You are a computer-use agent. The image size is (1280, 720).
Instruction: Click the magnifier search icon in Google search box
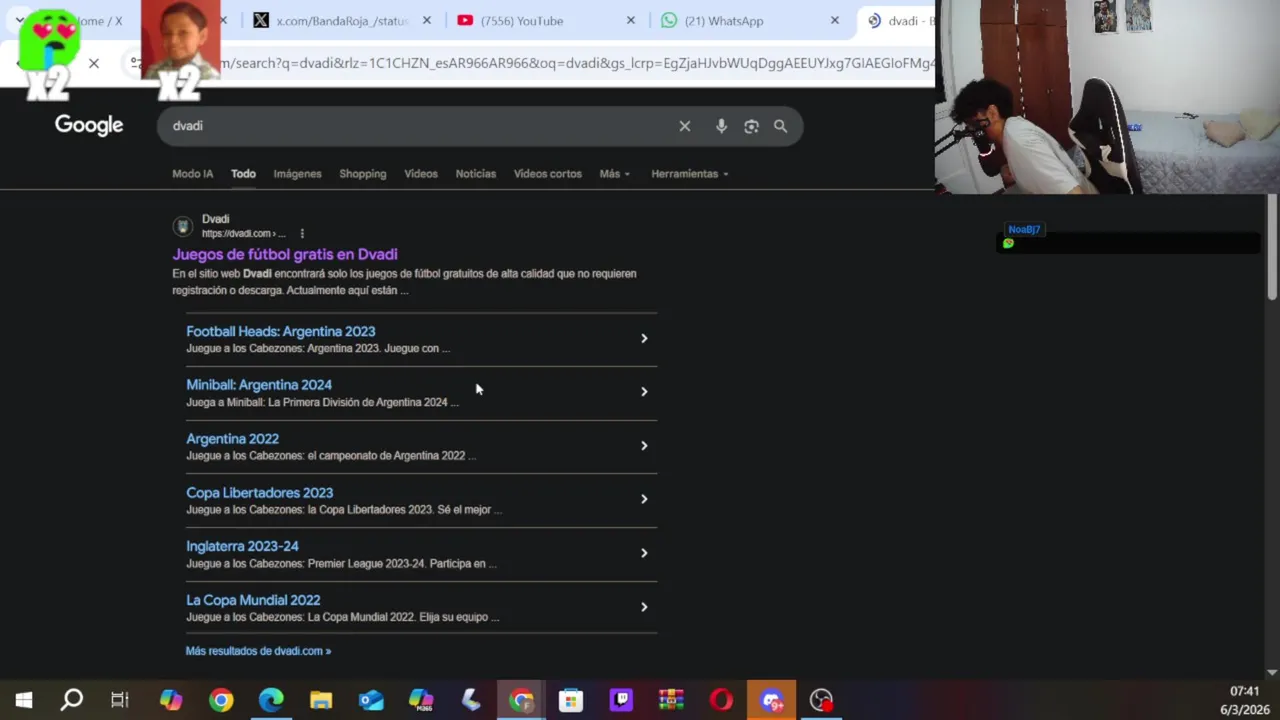tap(780, 126)
